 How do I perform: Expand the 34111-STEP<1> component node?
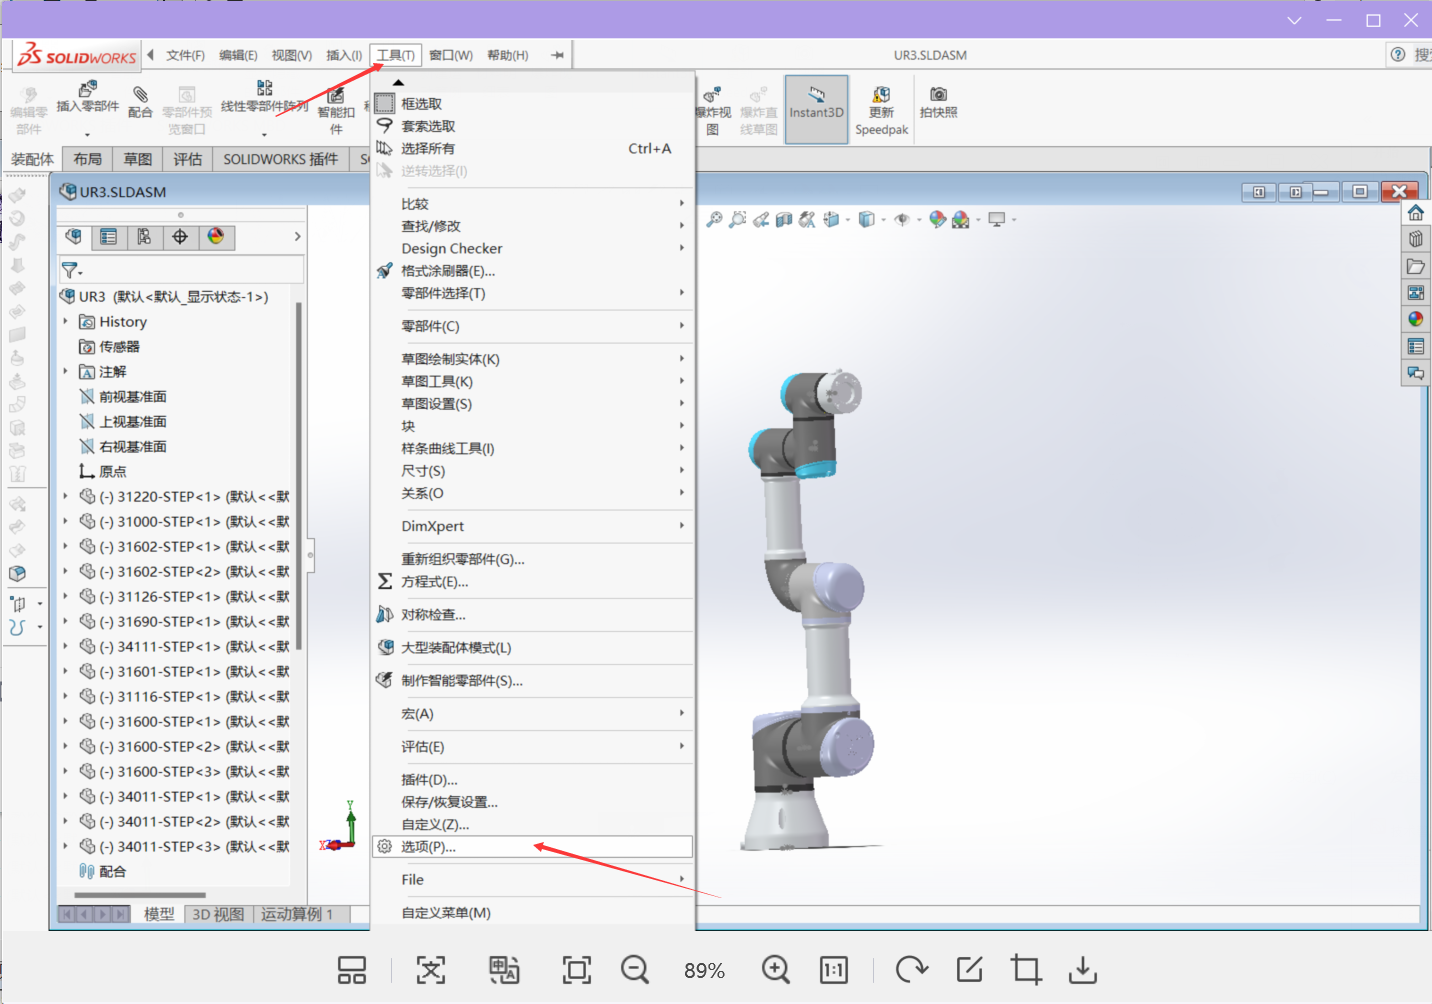[x=66, y=646]
